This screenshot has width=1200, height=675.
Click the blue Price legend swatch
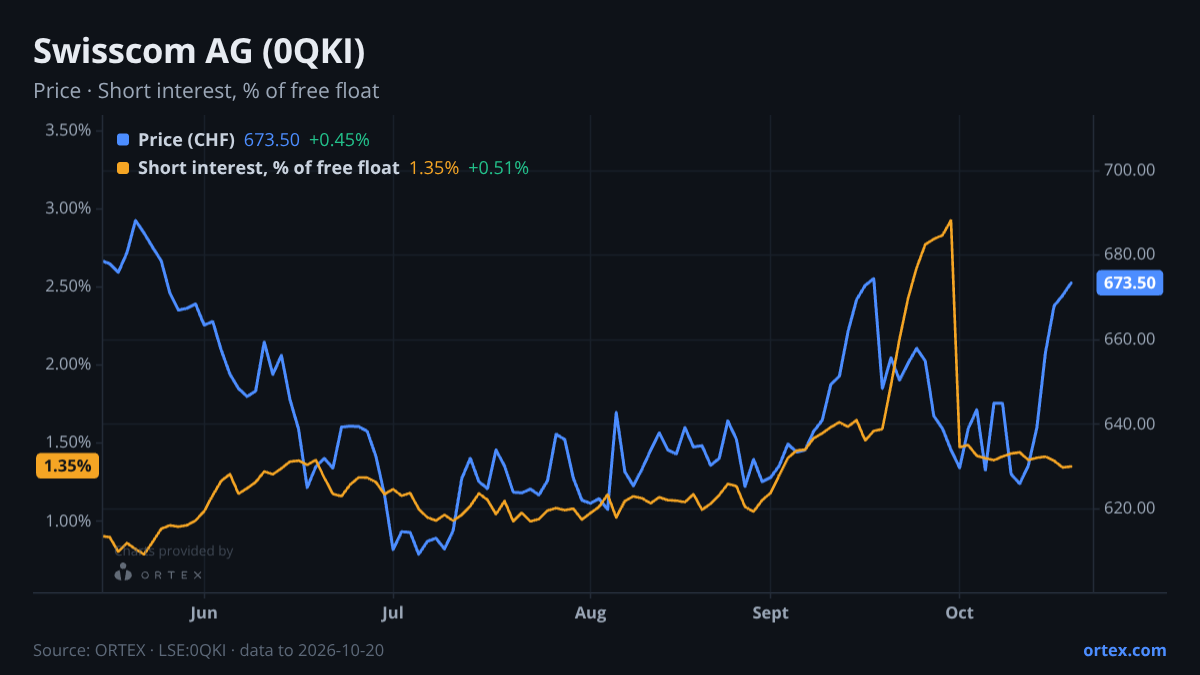[123, 140]
